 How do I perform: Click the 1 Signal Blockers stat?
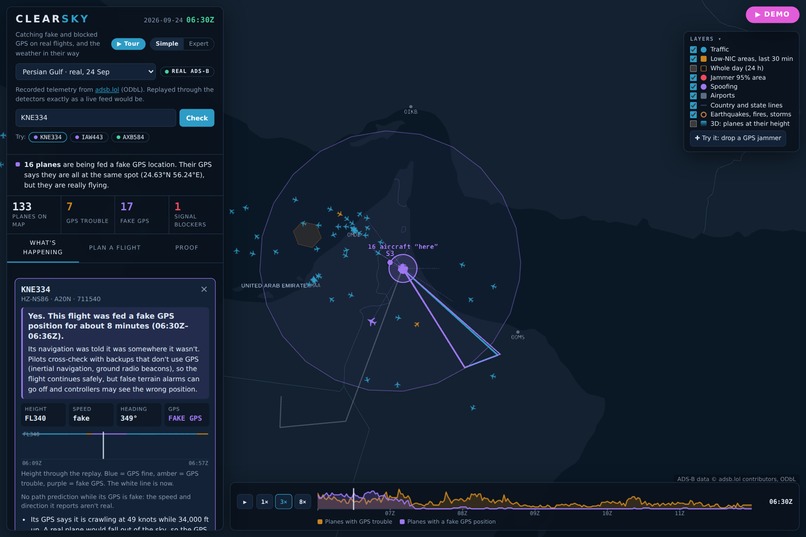coord(195,215)
